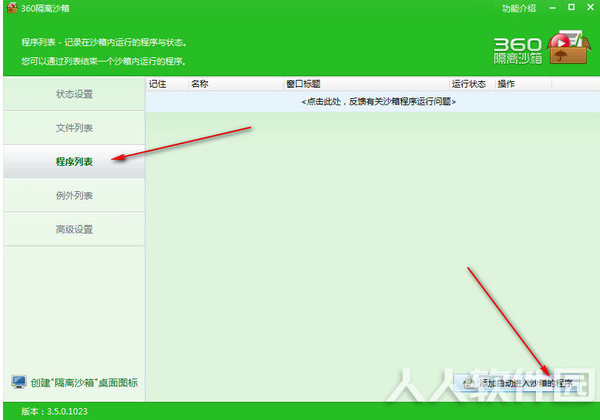Click the 操作 column header
Screen dimensions: 600x420
[x=523, y=84]
